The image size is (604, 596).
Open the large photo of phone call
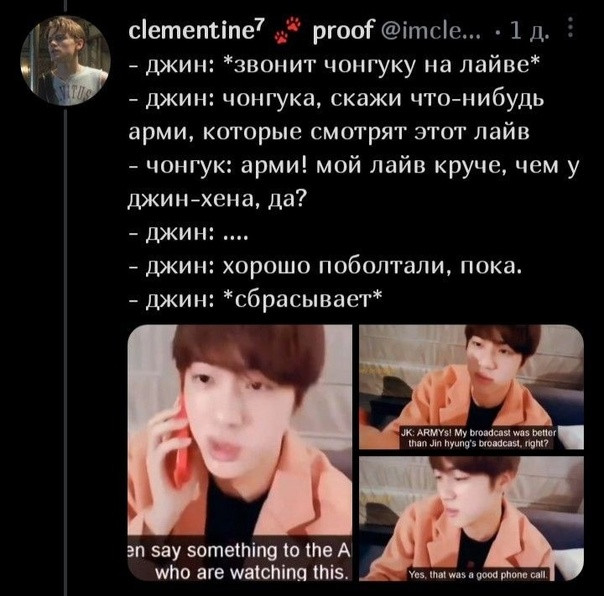tap(240, 453)
